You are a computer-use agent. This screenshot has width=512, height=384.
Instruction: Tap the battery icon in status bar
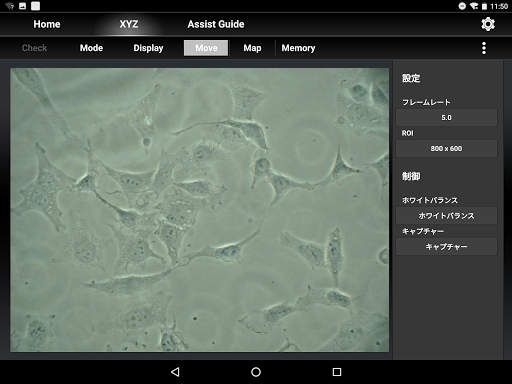click(484, 6)
